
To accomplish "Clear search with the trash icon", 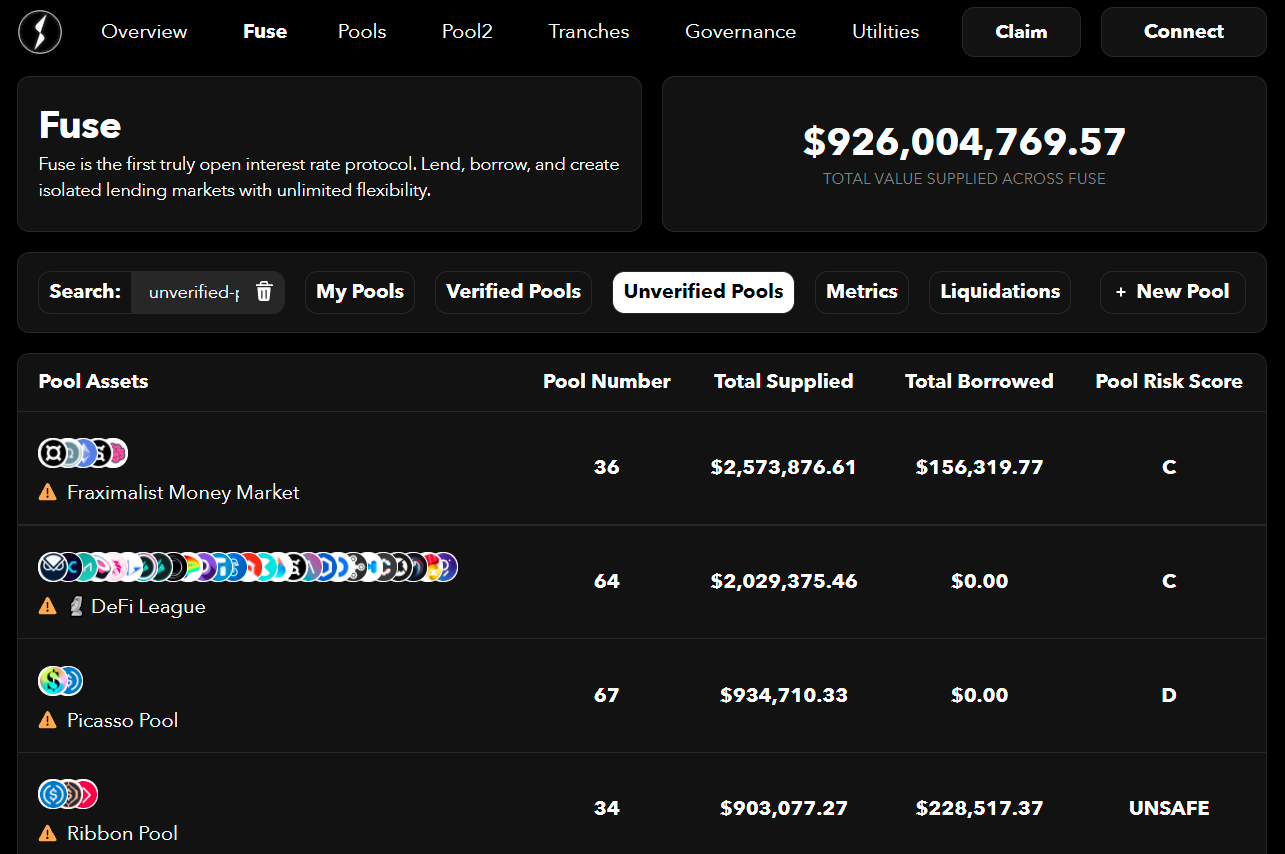I will point(264,292).
